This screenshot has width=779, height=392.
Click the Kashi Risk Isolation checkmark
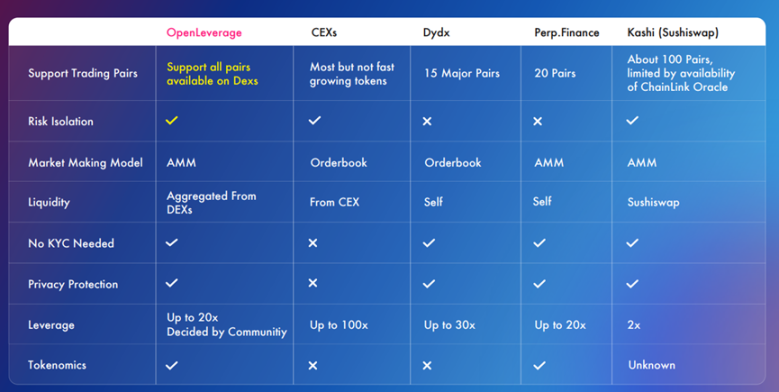(x=632, y=120)
